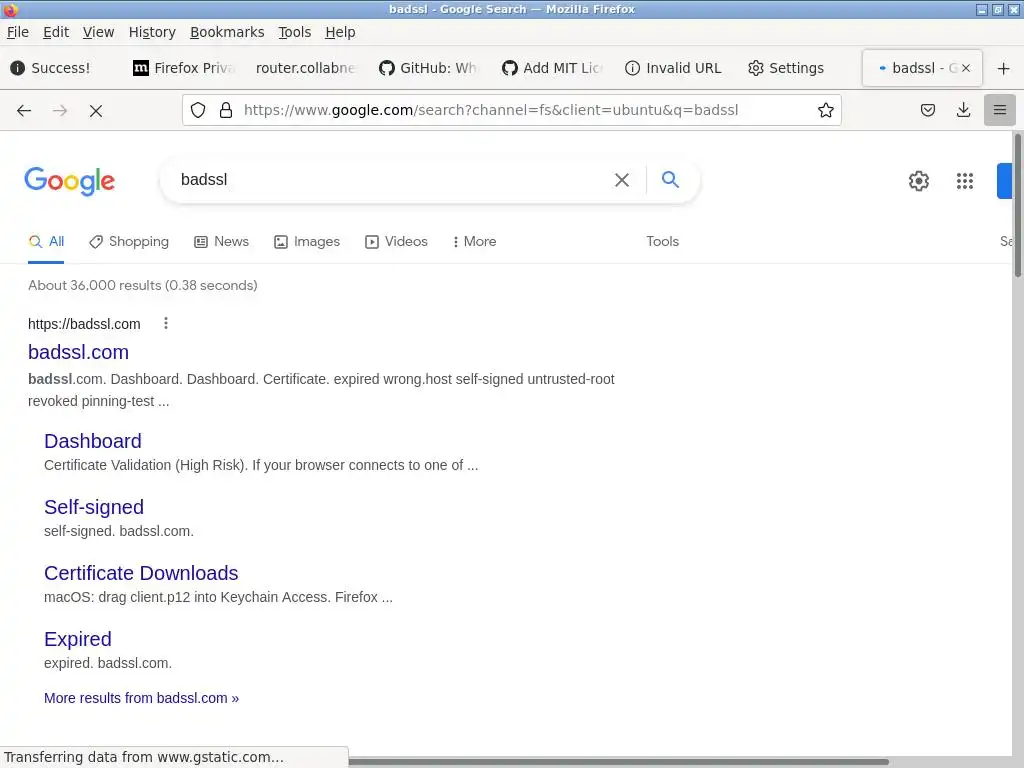The image size is (1024, 768).
Task: Open the Downloads panel
Action: tap(963, 110)
